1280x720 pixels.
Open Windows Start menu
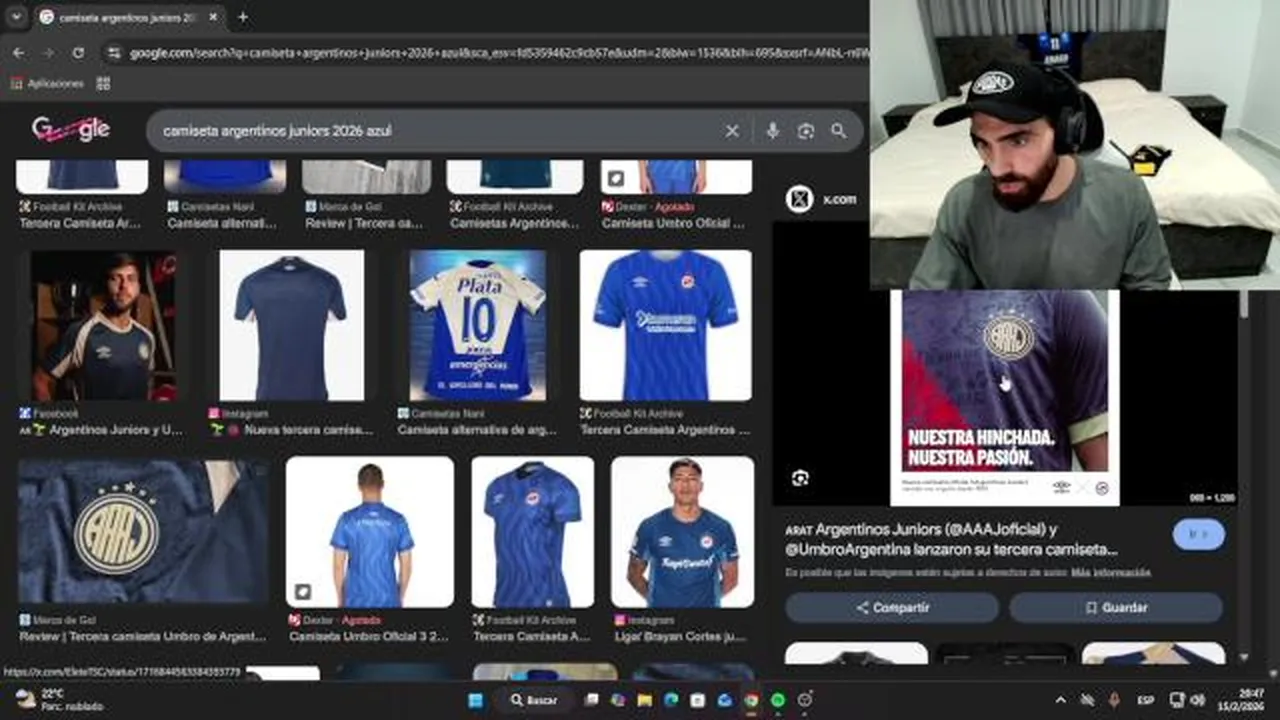point(476,700)
